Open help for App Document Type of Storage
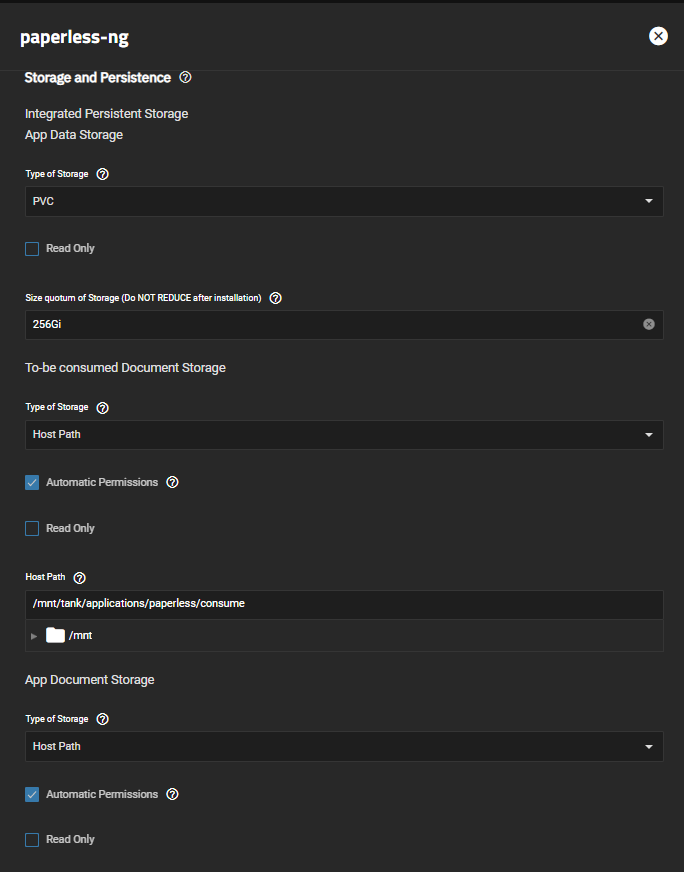Image resolution: width=684 pixels, height=872 pixels. tap(102, 719)
